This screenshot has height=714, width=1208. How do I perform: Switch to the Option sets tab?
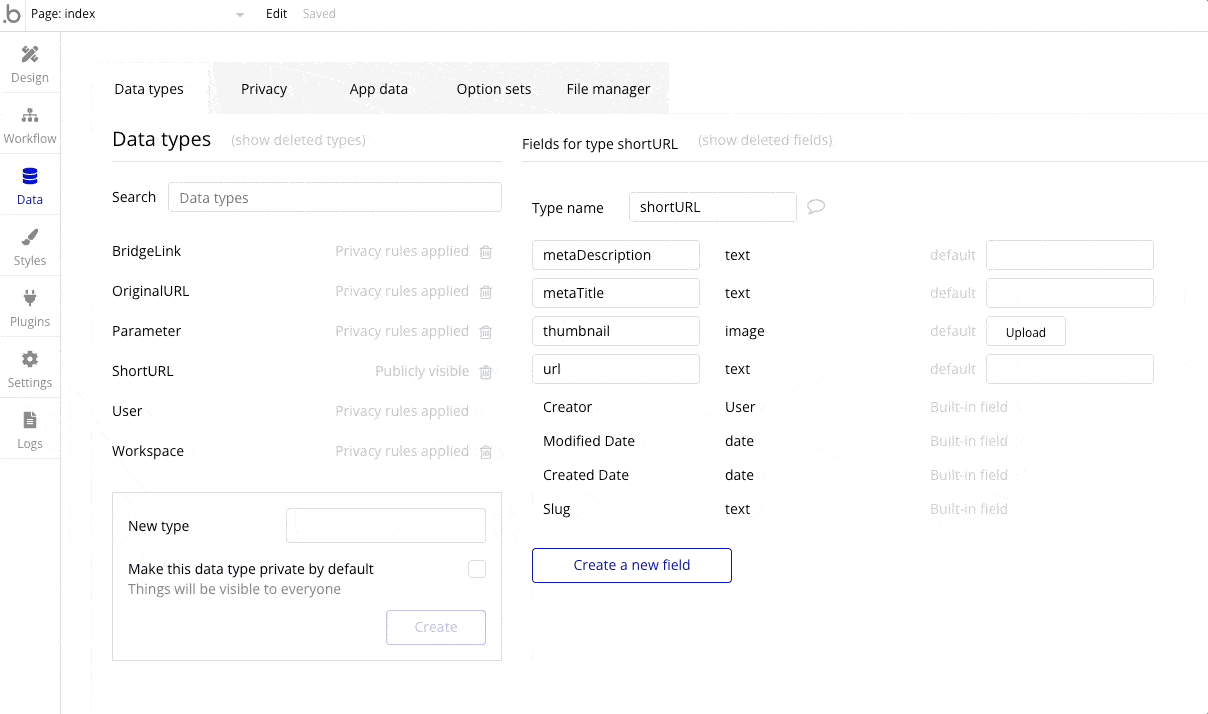pos(493,89)
